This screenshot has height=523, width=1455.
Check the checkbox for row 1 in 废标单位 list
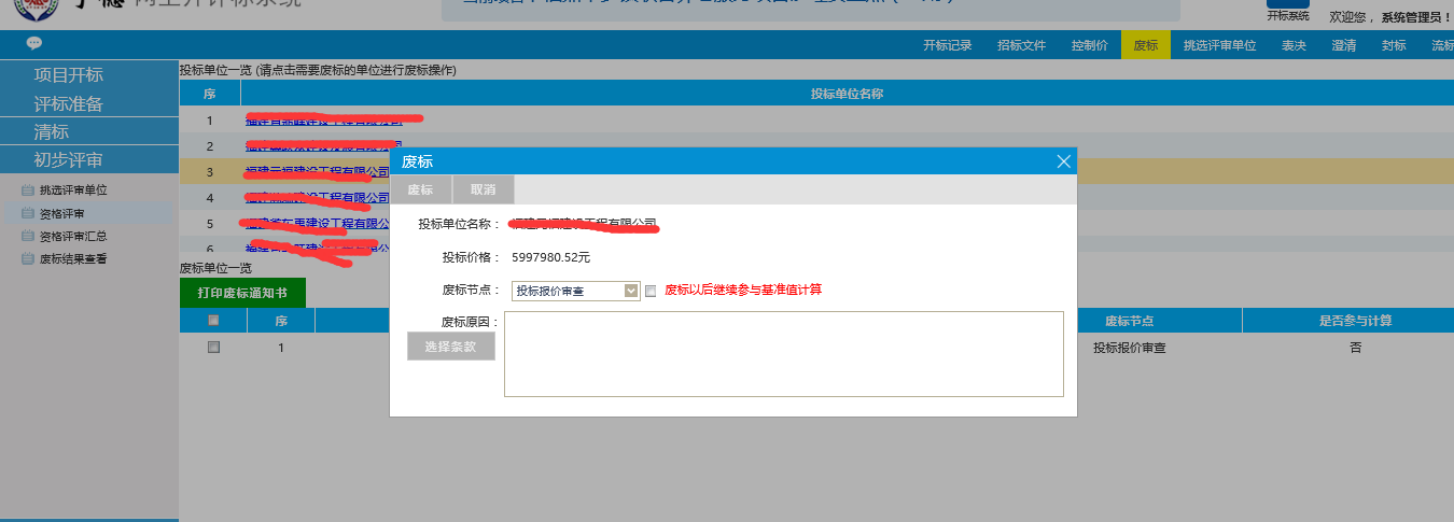click(x=213, y=348)
